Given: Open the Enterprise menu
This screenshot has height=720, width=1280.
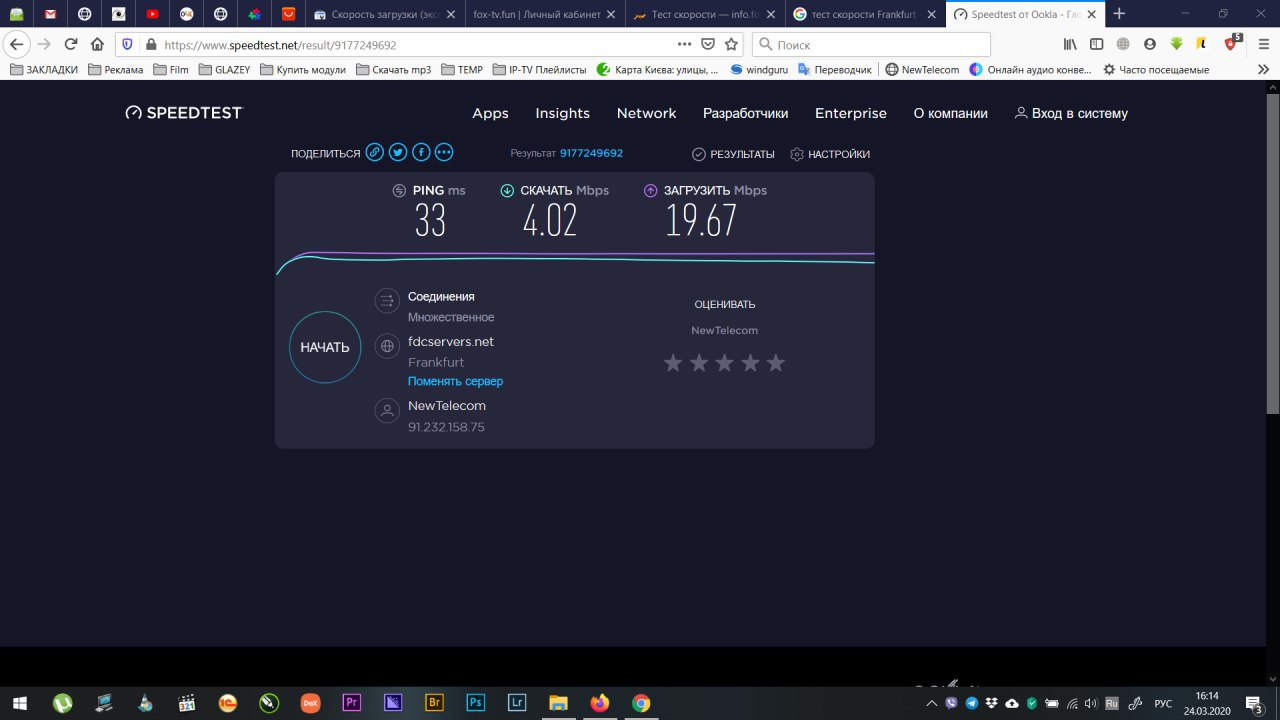Looking at the screenshot, I should pos(851,113).
